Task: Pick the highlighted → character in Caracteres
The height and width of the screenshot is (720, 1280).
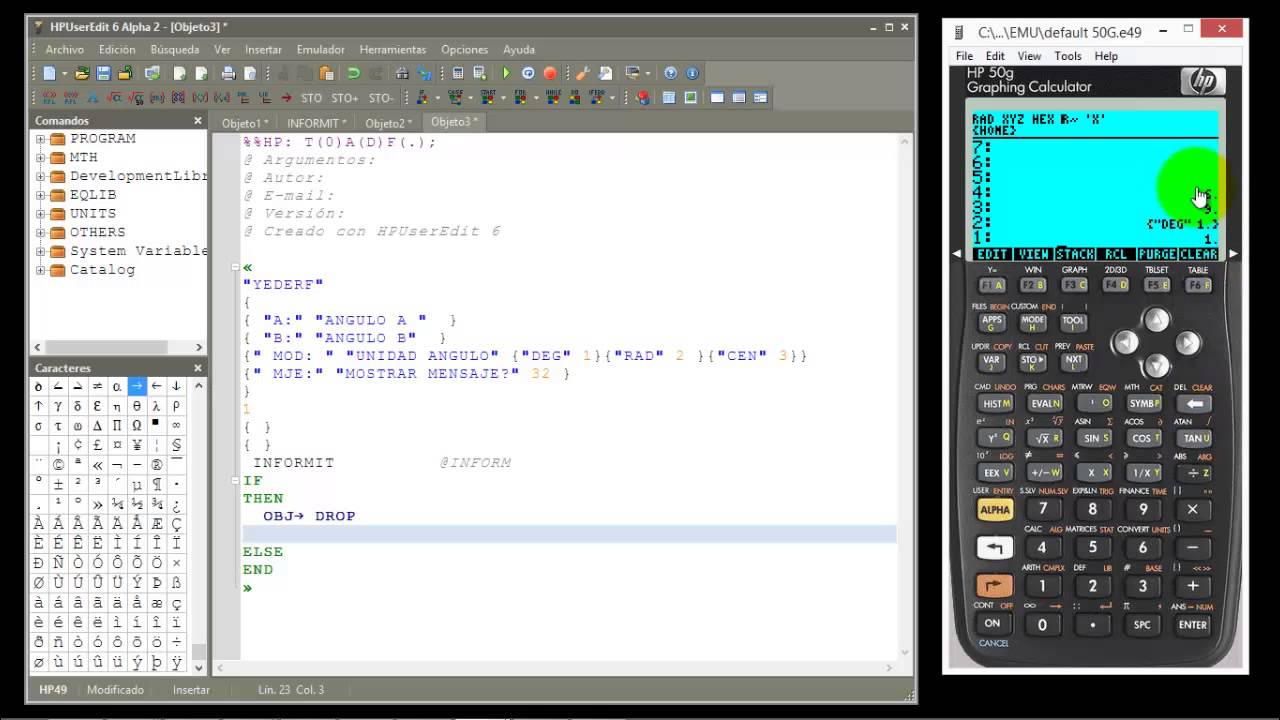Action: pos(137,386)
